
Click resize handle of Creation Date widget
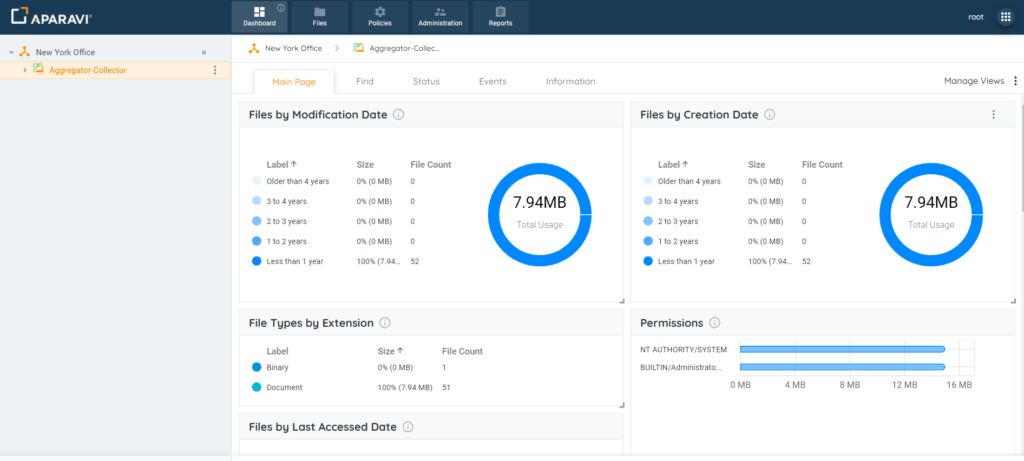click(x=1012, y=301)
